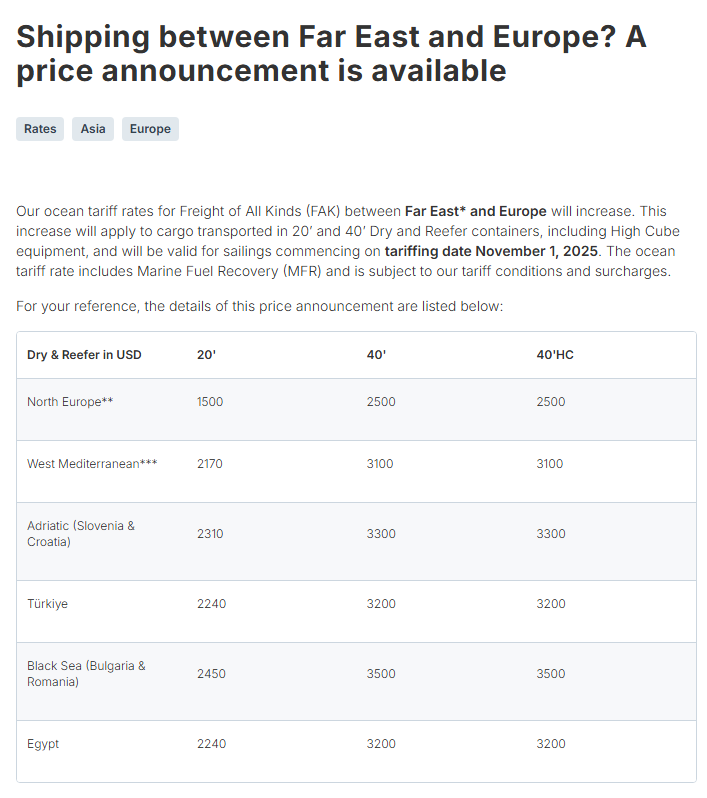Select the Adriatic (Slovenia & Croatia) row label
Image resolution: width=707 pixels, height=798 pixels.
point(81,533)
